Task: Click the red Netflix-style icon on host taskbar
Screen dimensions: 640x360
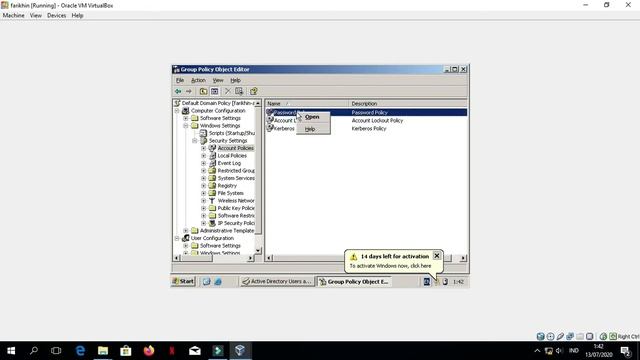Action: (172, 351)
